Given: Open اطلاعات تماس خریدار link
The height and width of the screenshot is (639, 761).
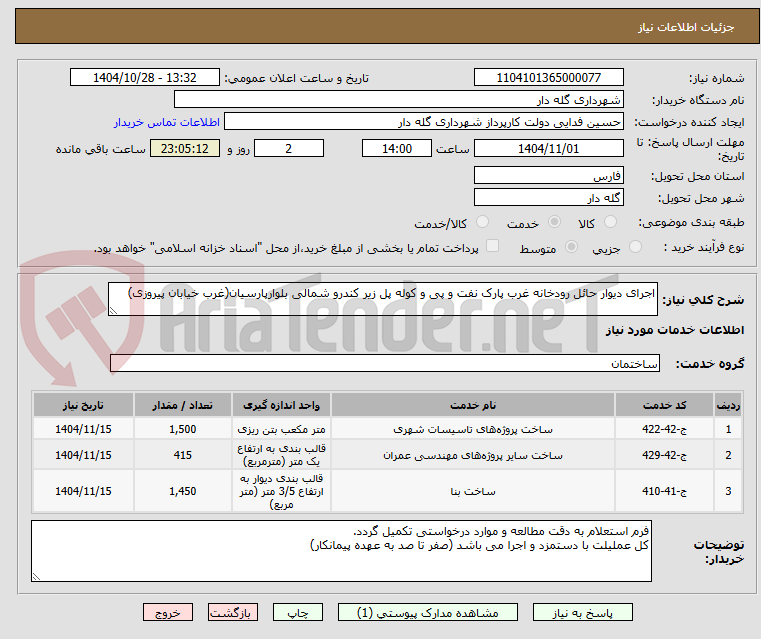Looking at the screenshot, I should 167,122.
